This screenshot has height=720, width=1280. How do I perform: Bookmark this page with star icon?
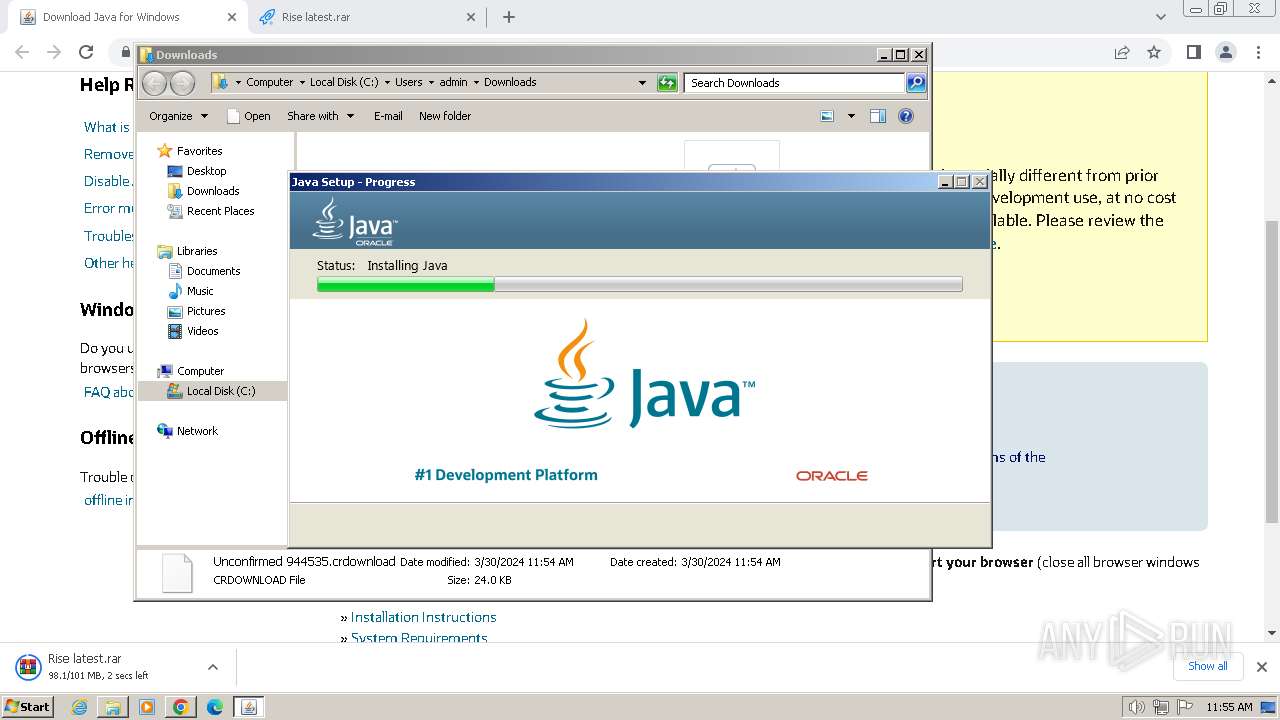(x=1154, y=52)
